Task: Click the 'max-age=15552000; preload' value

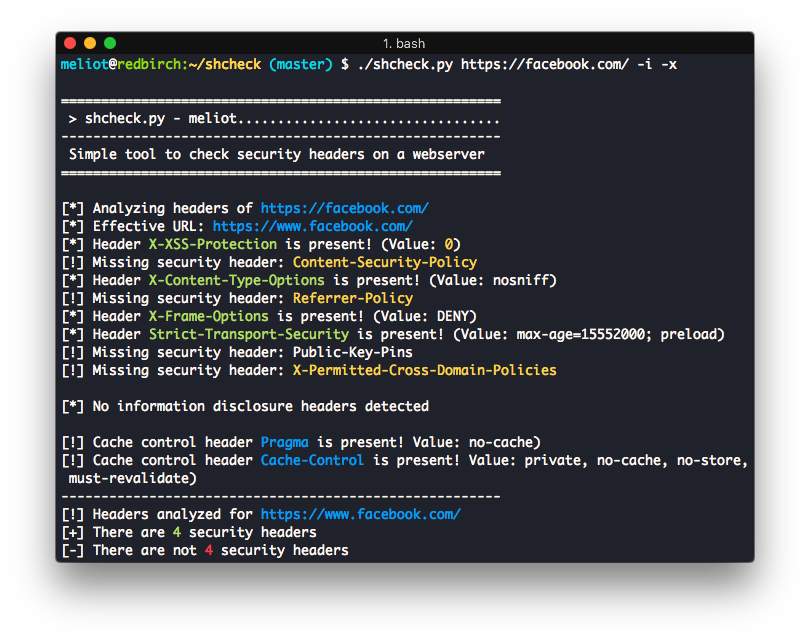Action: pos(616,334)
